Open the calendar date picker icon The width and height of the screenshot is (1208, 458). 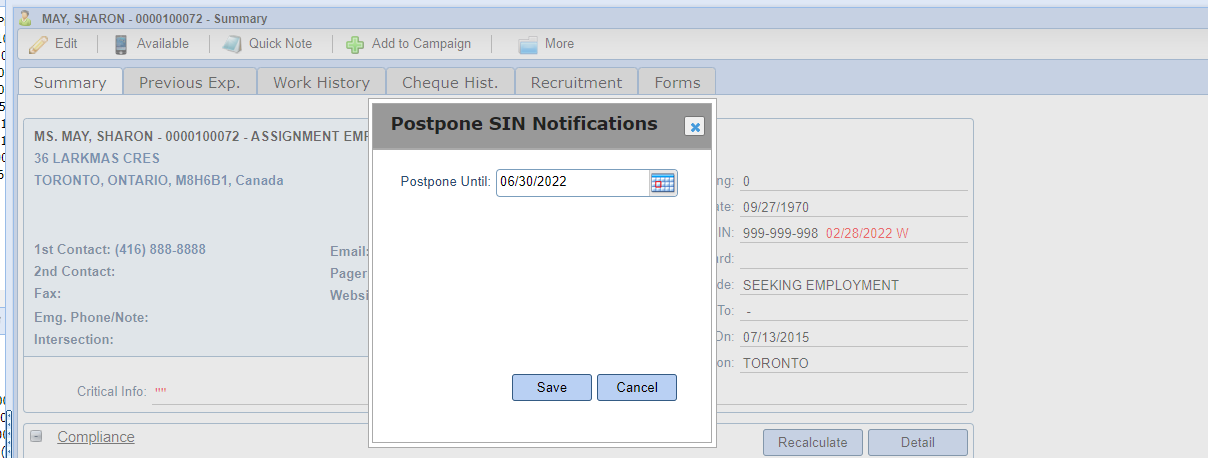coord(663,182)
